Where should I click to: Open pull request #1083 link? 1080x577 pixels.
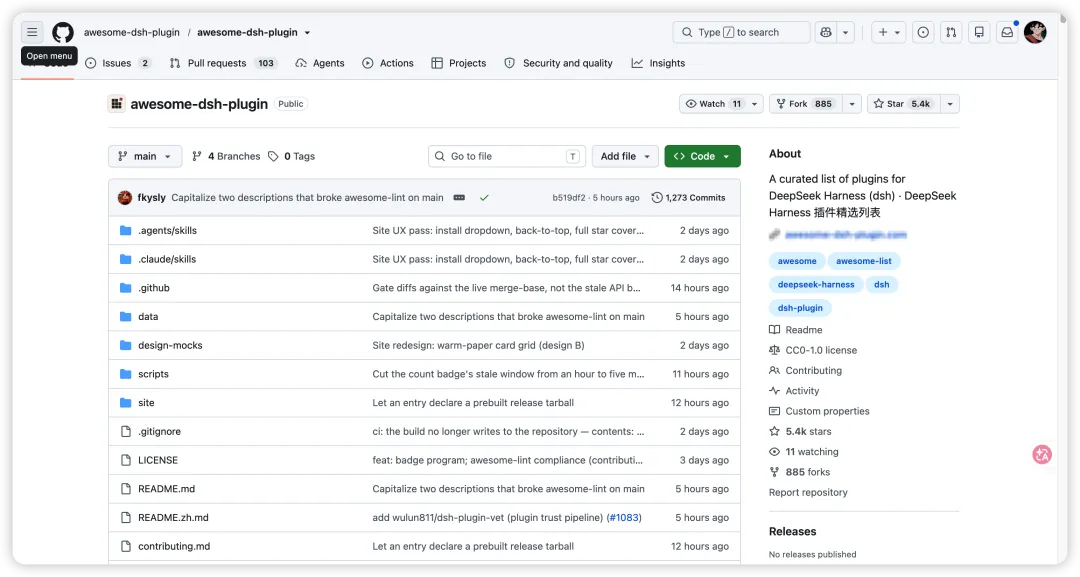[x=623, y=518]
